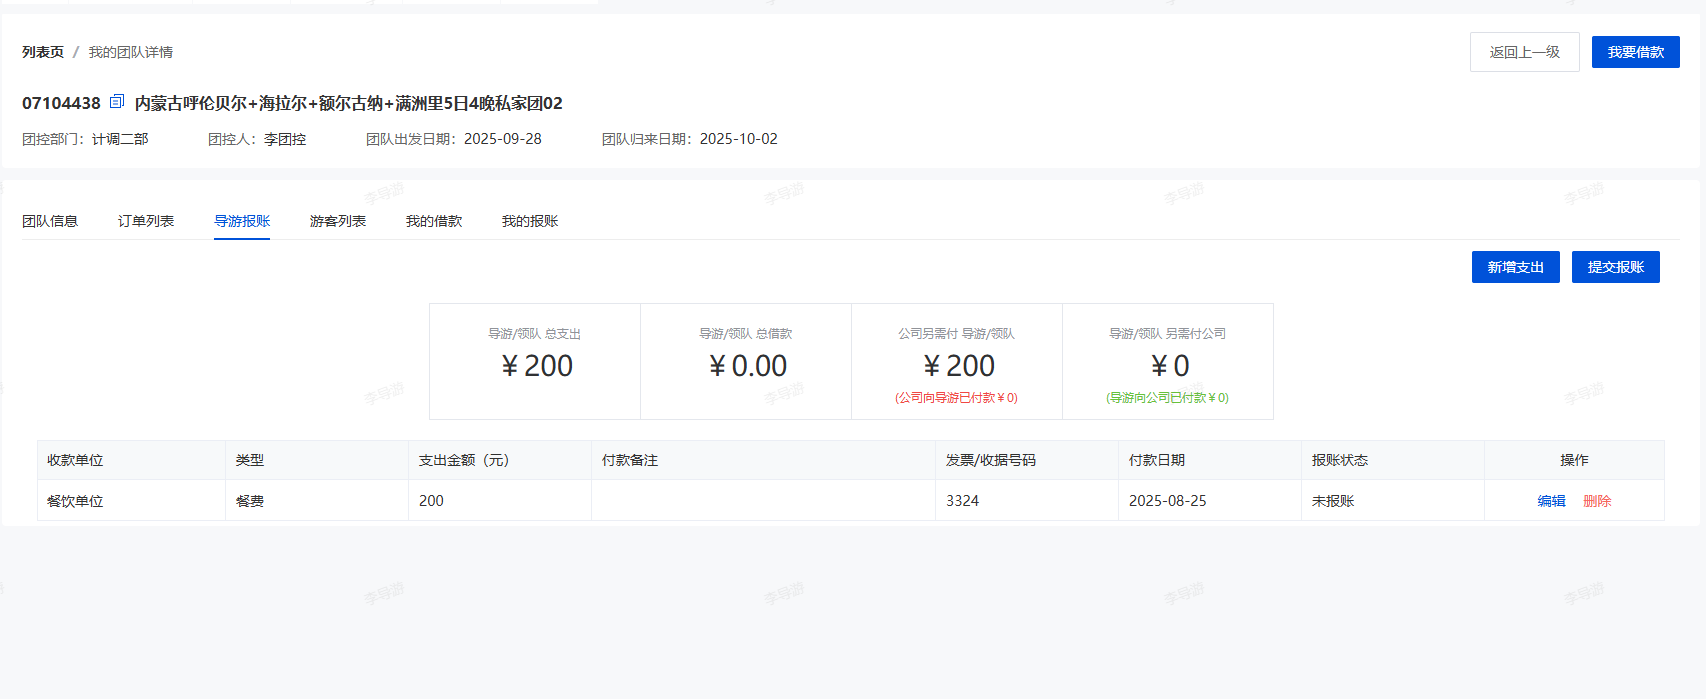Select the 餐饮单位 cell in the table
This screenshot has width=1706, height=699.
(76, 501)
